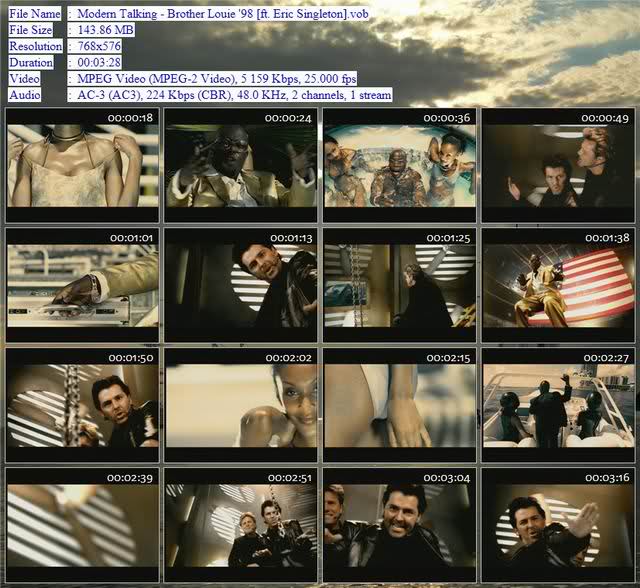Click the 'File Name' label

point(35,14)
